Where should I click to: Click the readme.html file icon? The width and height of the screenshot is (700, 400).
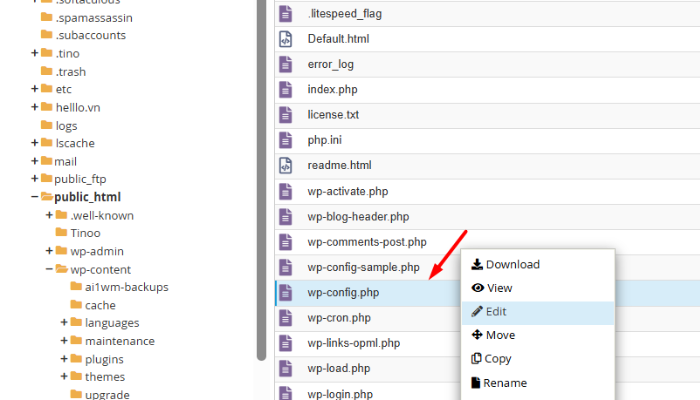point(286,165)
